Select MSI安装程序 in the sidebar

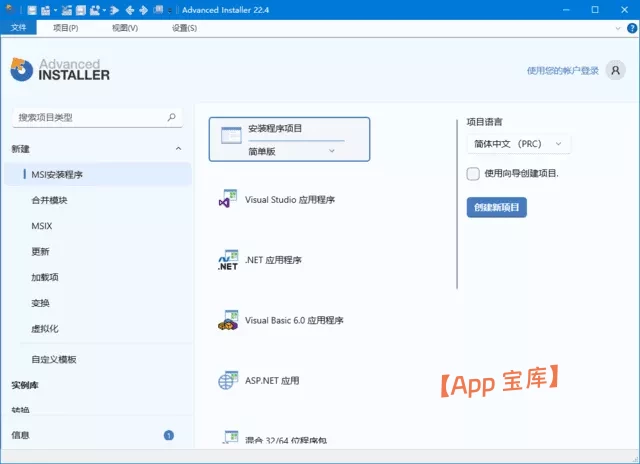pos(98,175)
